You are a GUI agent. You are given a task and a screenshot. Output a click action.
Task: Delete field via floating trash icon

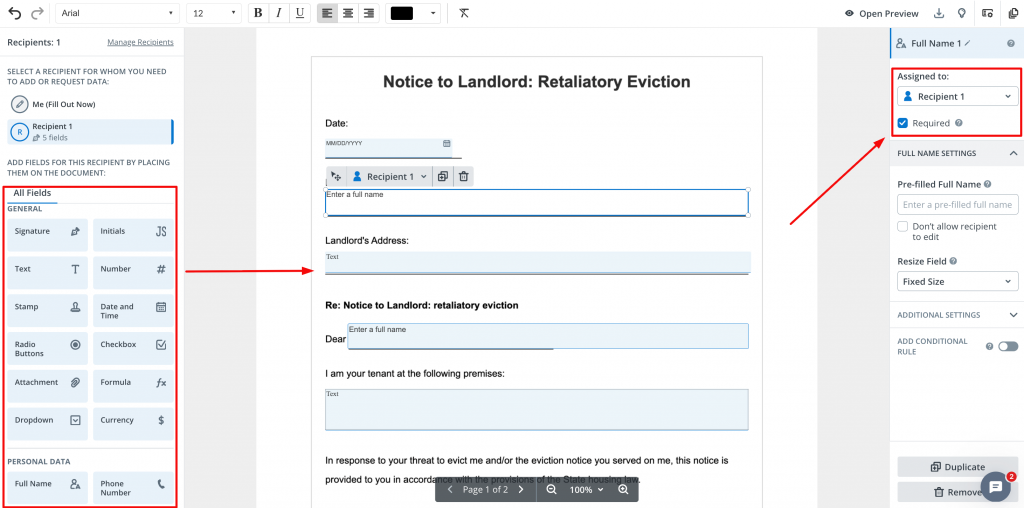click(x=464, y=176)
